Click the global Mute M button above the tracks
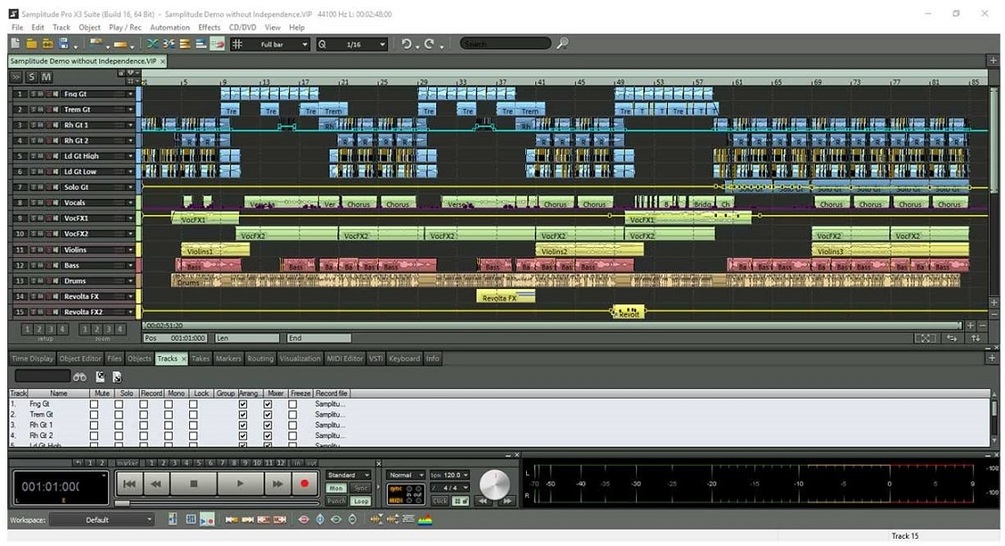1005x546 pixels. tap(46, 77)
